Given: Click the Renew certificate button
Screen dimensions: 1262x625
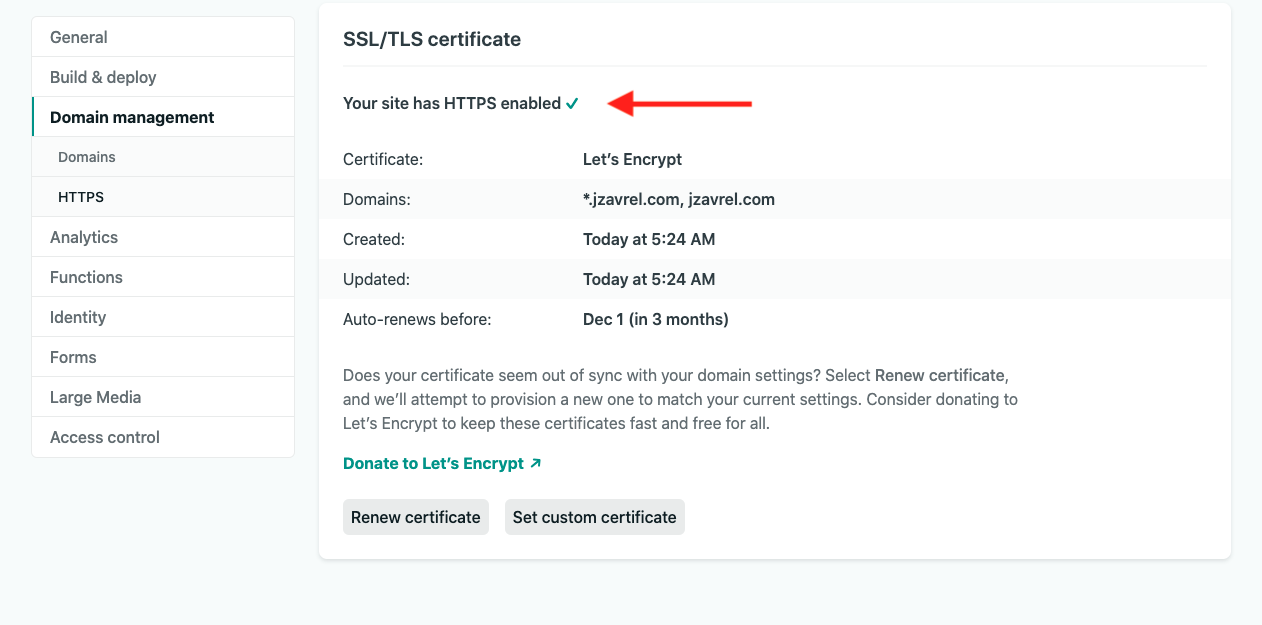Looking at the screenshot, I should coord(416,517).
